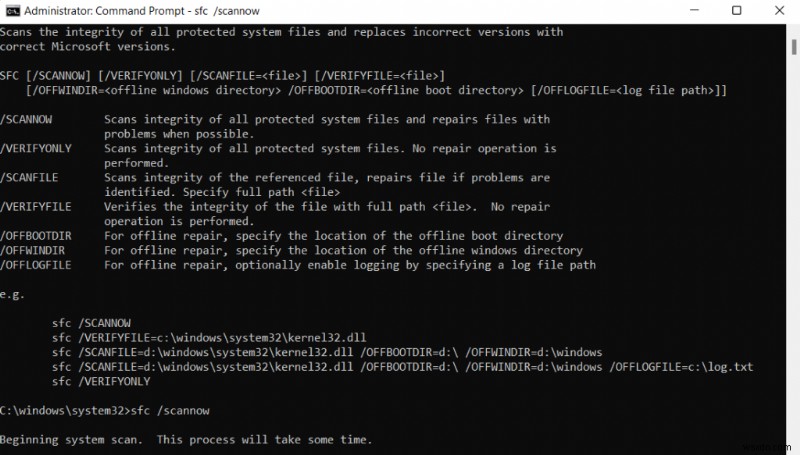This screenshot has width=800, height=455.
Task: Minimize the Command Prompt window
Action: click(690, 10)
